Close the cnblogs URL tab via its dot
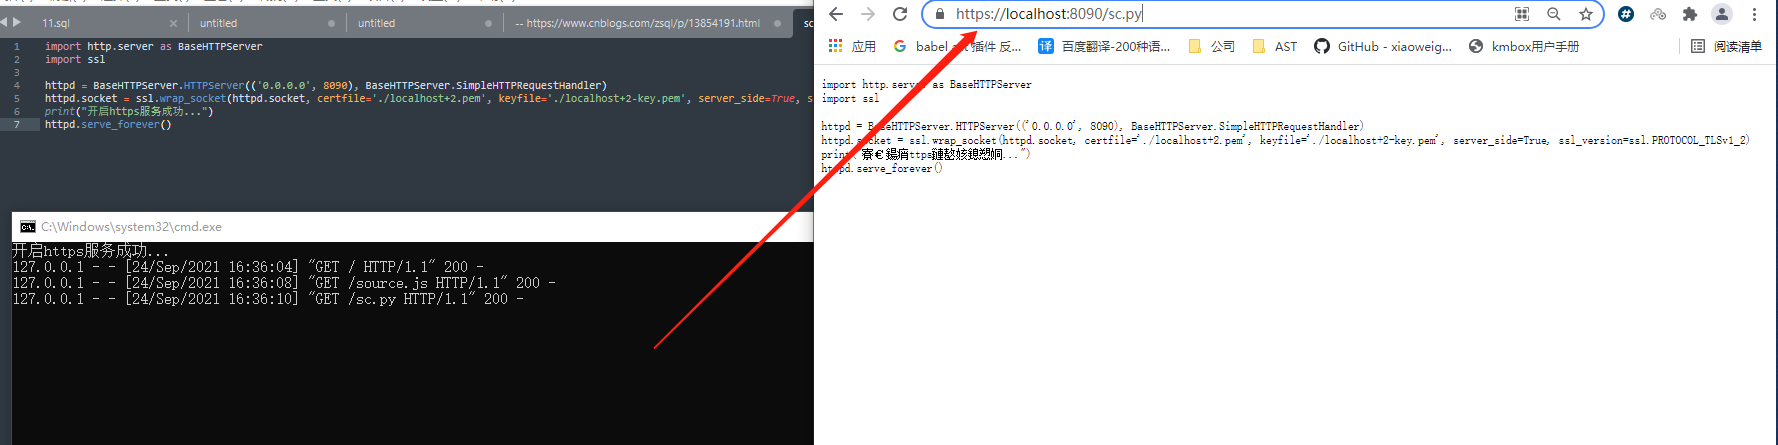The width and height of the screenshot is (1778, 445). [777, 23]
